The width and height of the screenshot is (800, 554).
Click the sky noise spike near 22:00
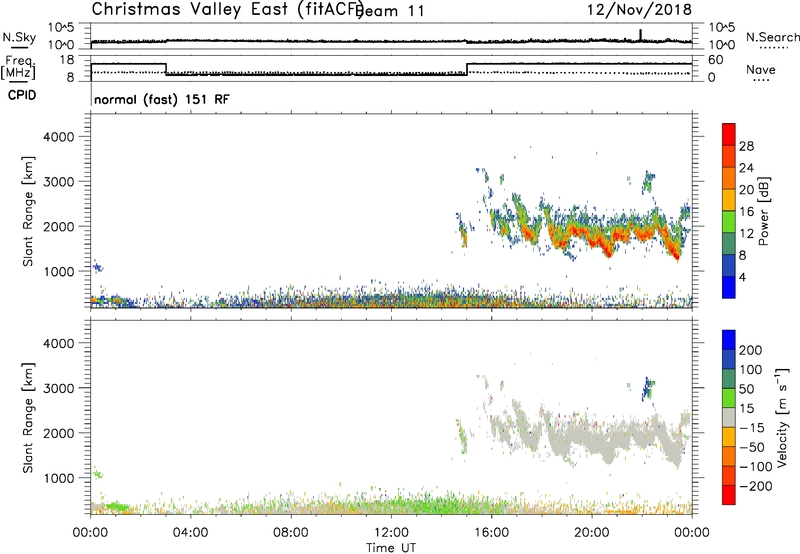tap(640, 35)
